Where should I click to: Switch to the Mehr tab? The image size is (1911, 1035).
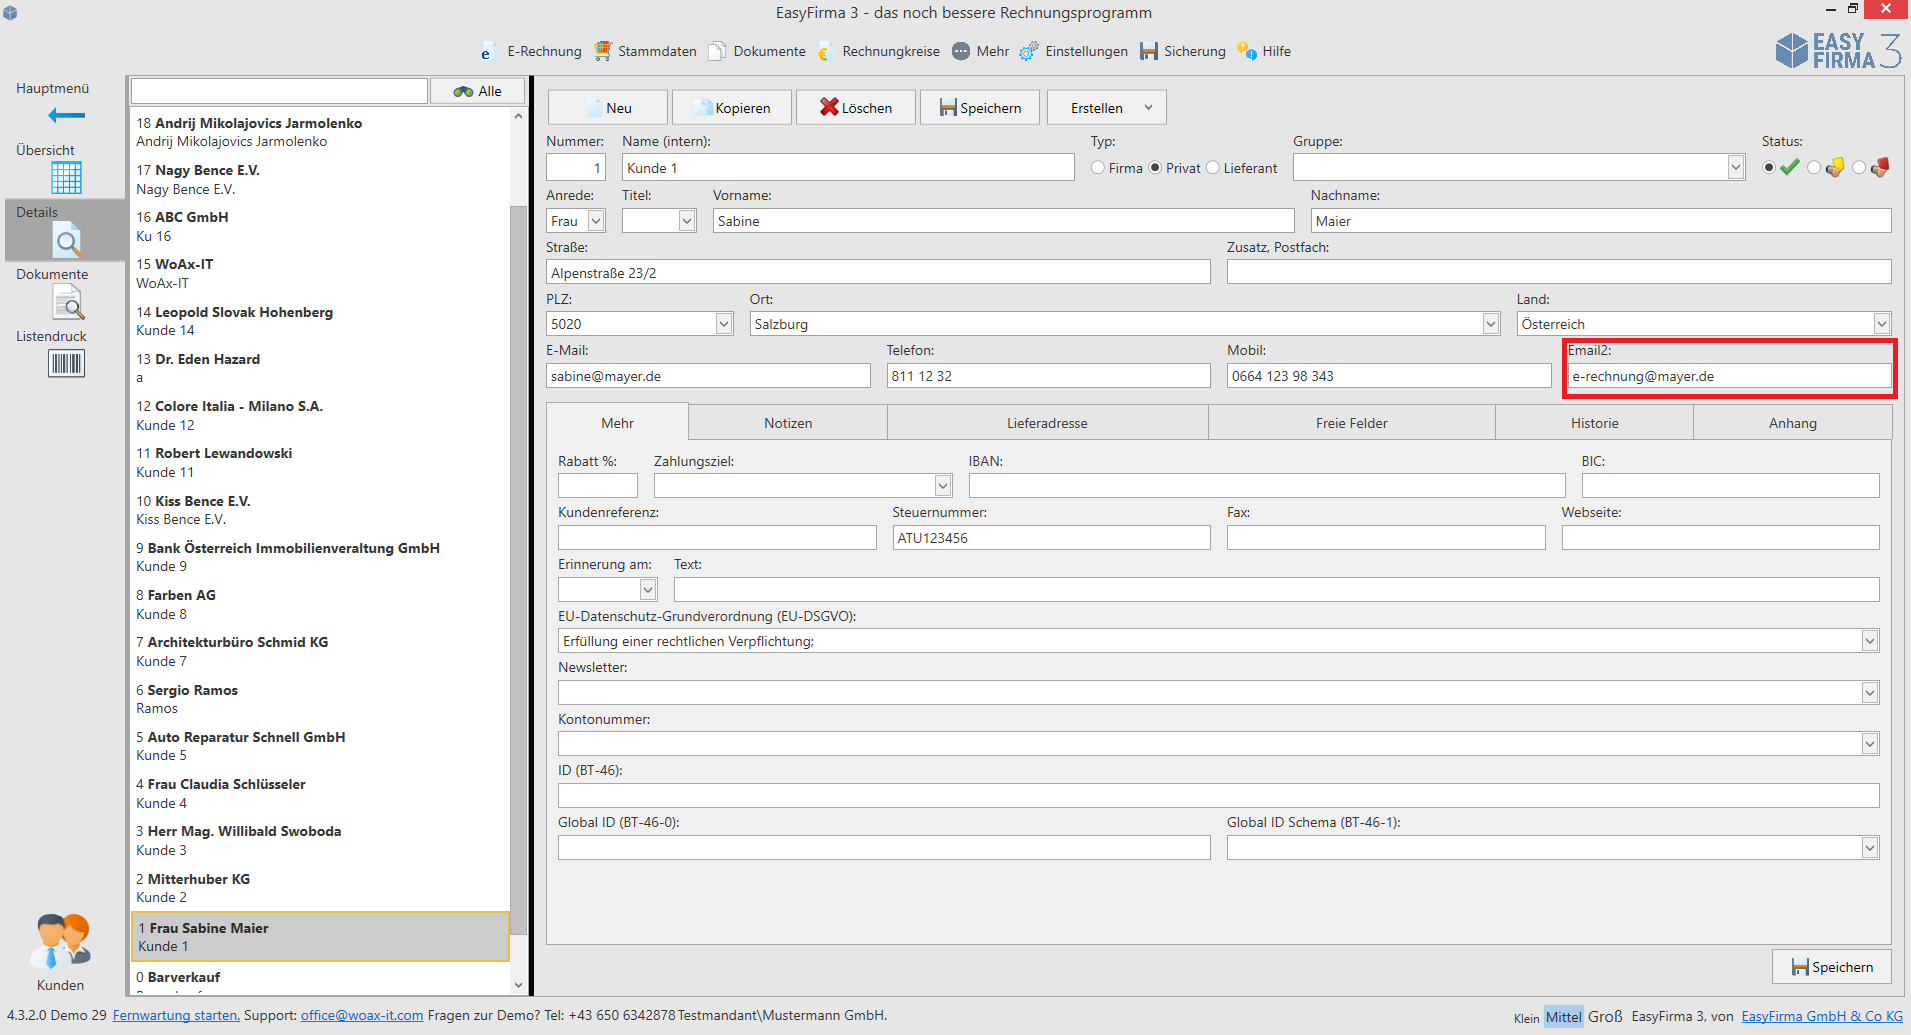pyautogui.click(x=617, y=423)
